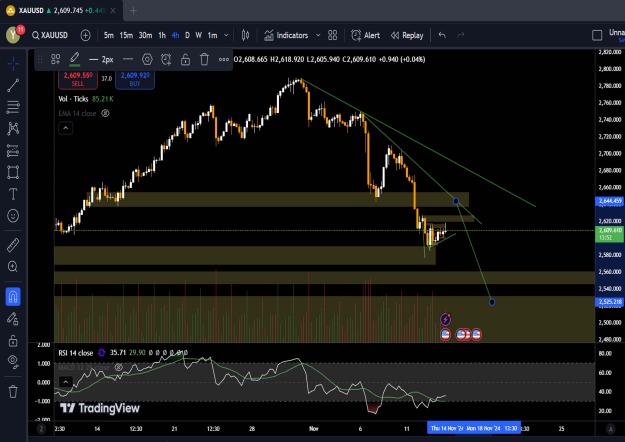Select the Trend Line drawing tool
Image resolution: width=625 pixels, height=442 pixels.
coord(13,85)
